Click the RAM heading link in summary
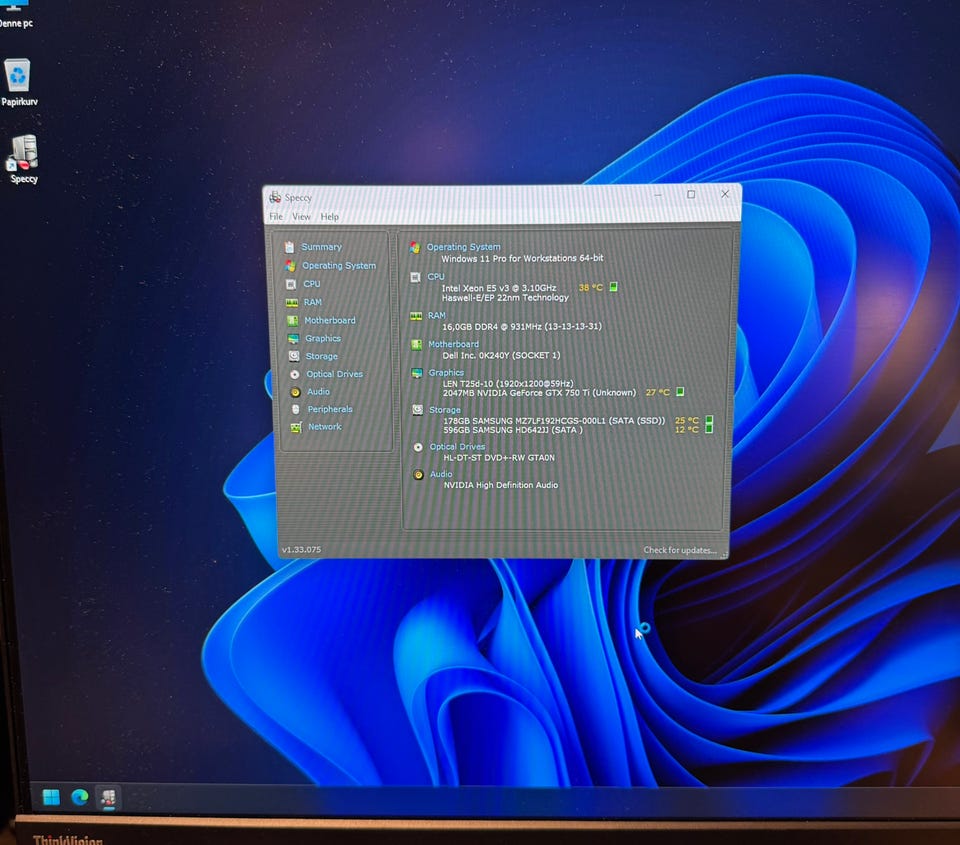 pyautogui.click(x=437, y=315)
